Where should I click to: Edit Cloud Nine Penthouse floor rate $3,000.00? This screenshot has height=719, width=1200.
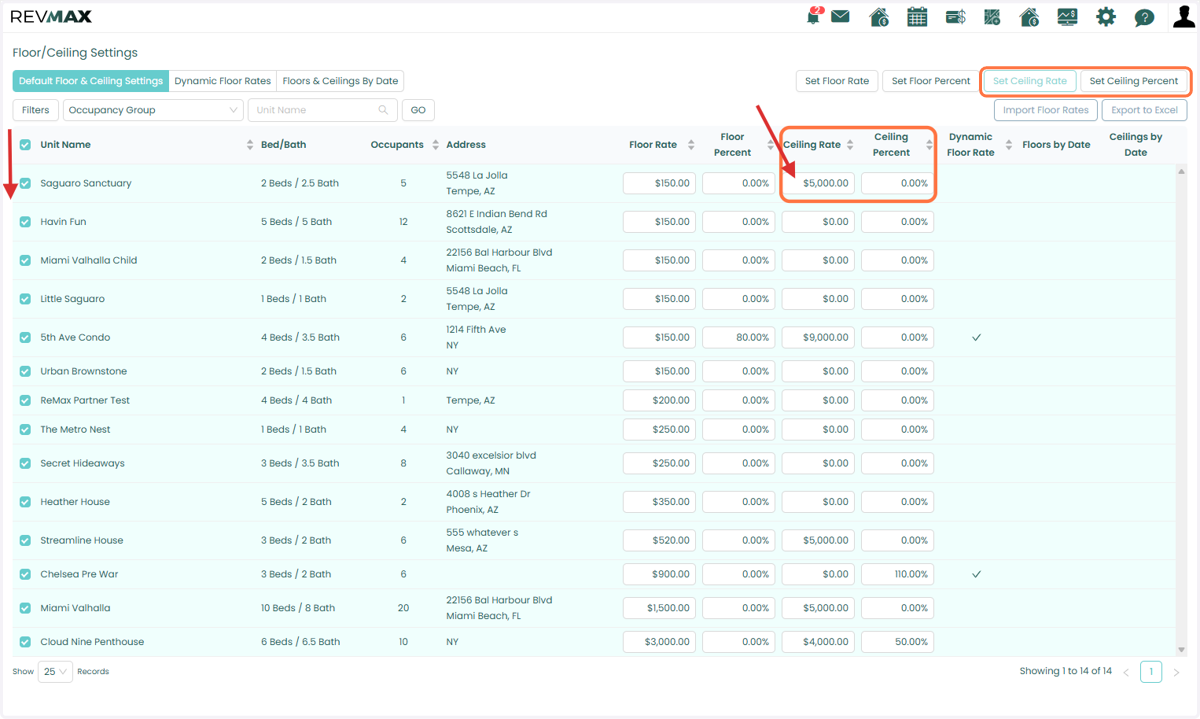[659, 642]
